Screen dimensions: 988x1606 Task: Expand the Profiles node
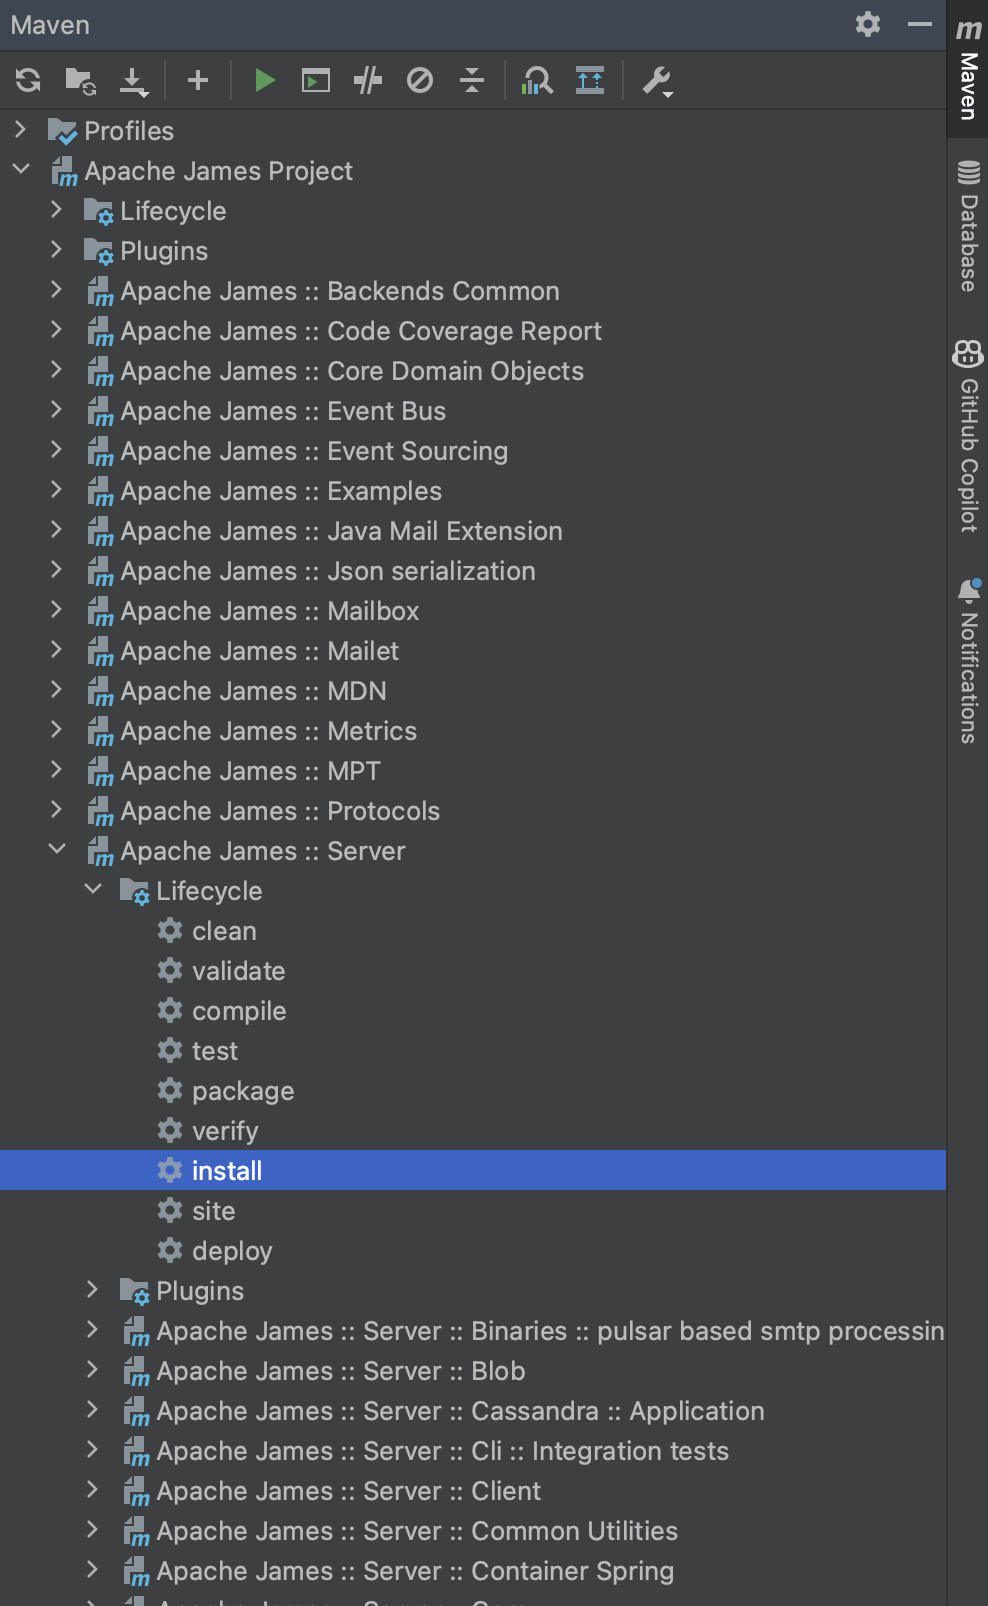(20, 130)
